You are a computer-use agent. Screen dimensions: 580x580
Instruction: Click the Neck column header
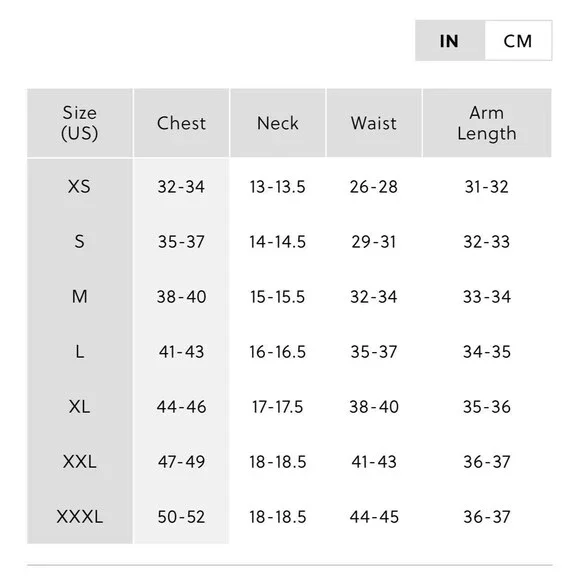pos(277,123)
